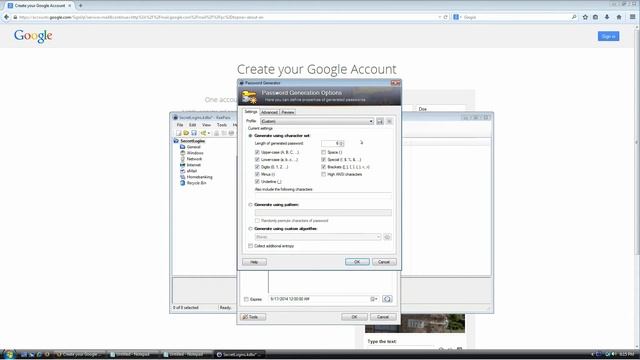Toggle Digits checkbox
The height and width of the screenshot is (360, 640).
coord(257,167)
